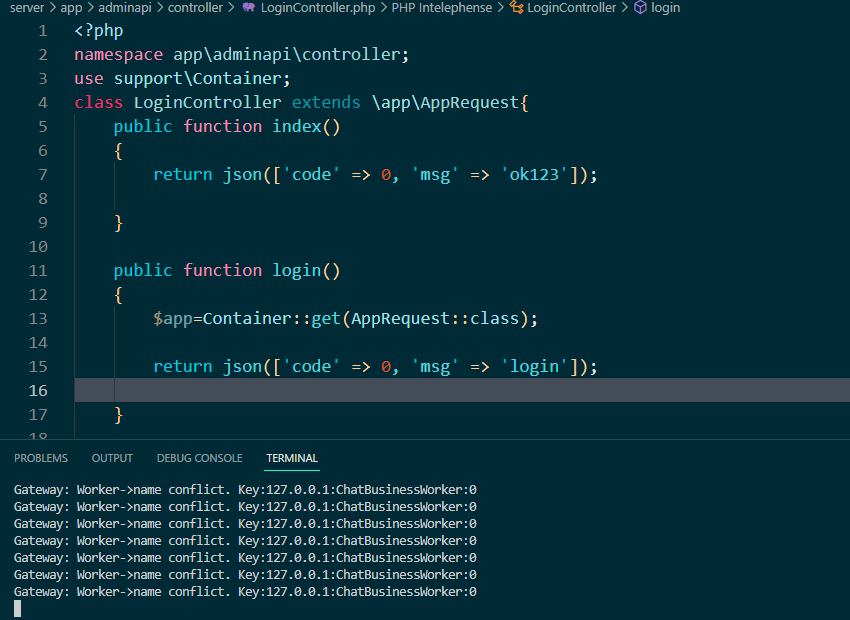The width and height of the screenshot is (850, 620).
Task: Open the PHP Intelephense breadcrumb
Action: tap(442, 8)
